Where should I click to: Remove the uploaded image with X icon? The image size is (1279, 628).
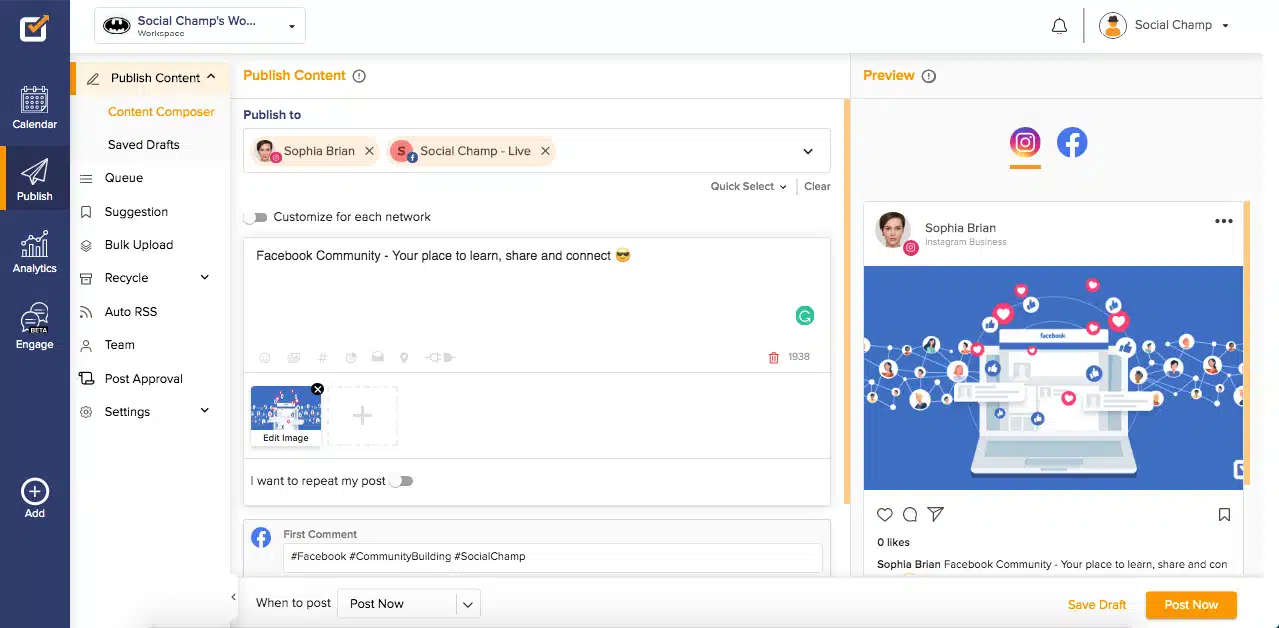point(318,389)
